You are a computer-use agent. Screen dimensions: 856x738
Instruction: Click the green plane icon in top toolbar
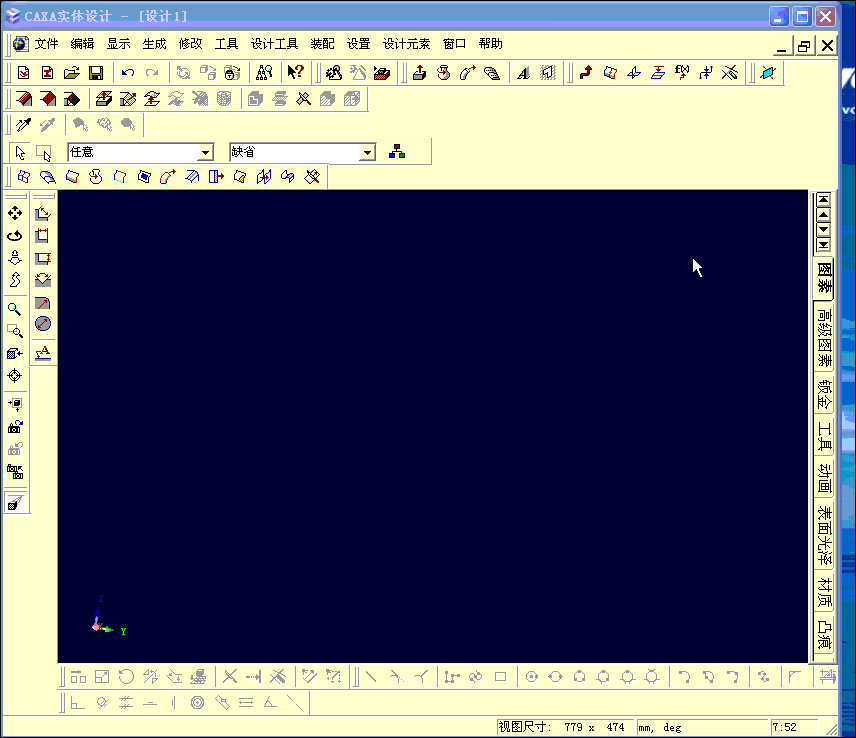point(768,73)
